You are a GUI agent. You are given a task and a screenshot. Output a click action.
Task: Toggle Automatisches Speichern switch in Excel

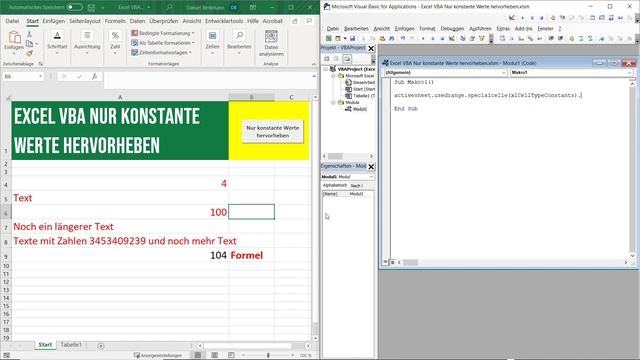(x=75, y=7)
